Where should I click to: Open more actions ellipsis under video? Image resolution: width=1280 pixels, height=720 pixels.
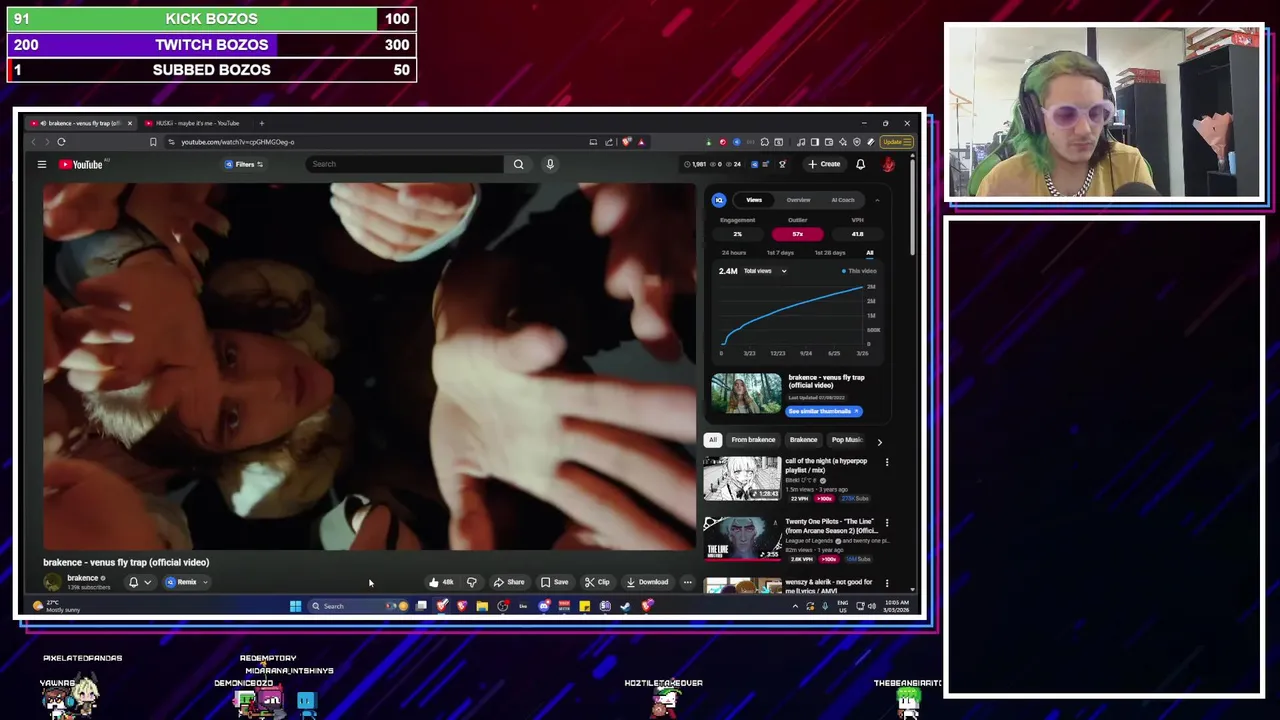point(687,582)
